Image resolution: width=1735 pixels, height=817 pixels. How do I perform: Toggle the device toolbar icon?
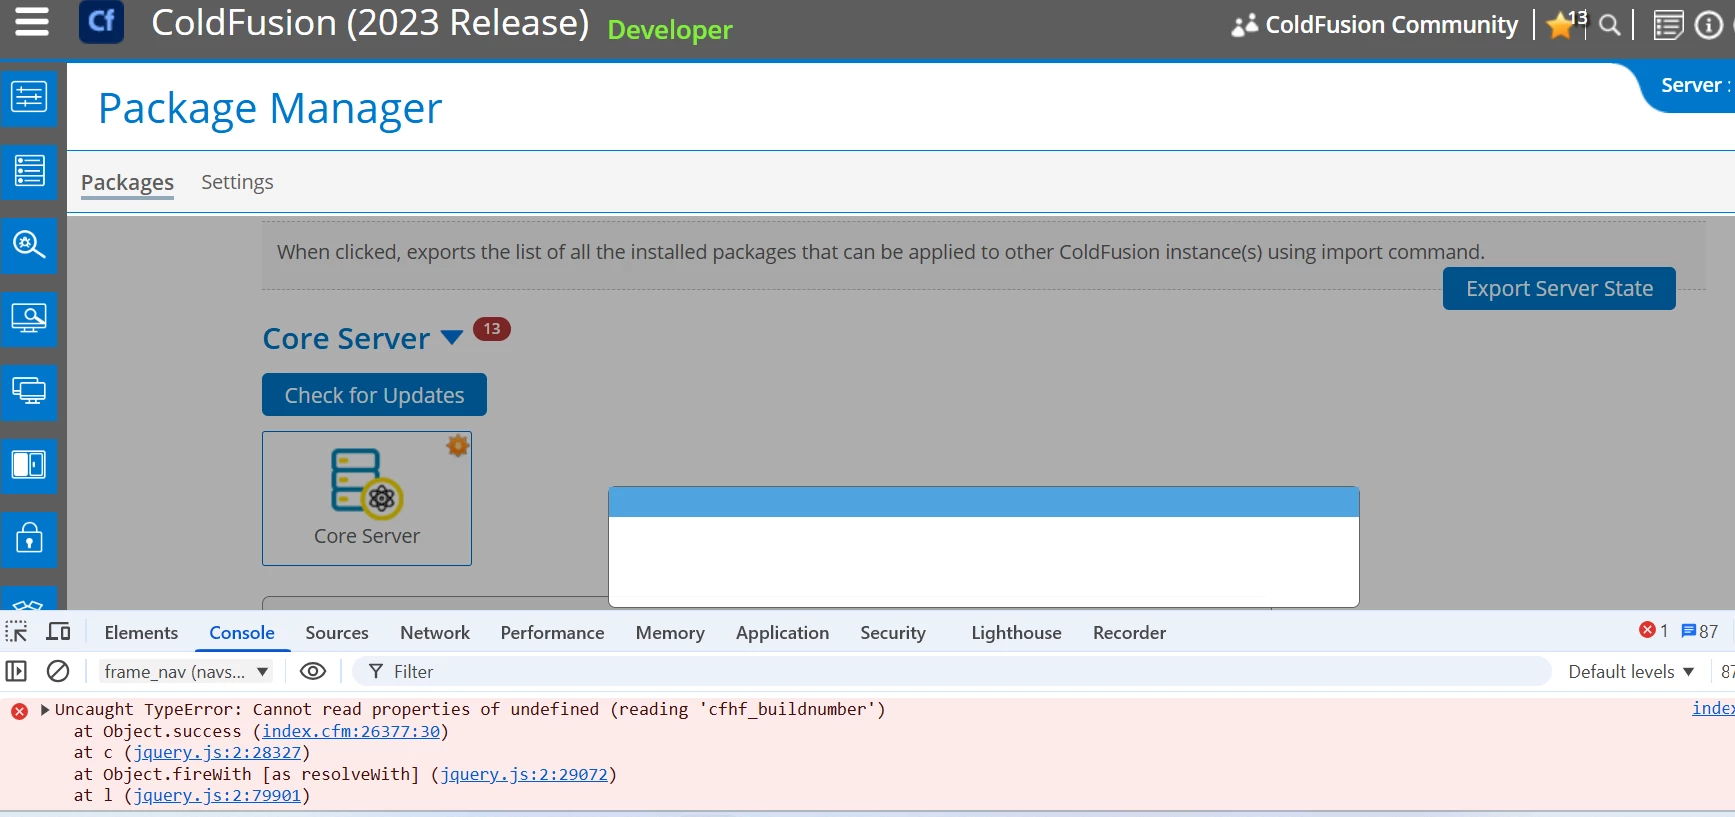tap(59, 632)
